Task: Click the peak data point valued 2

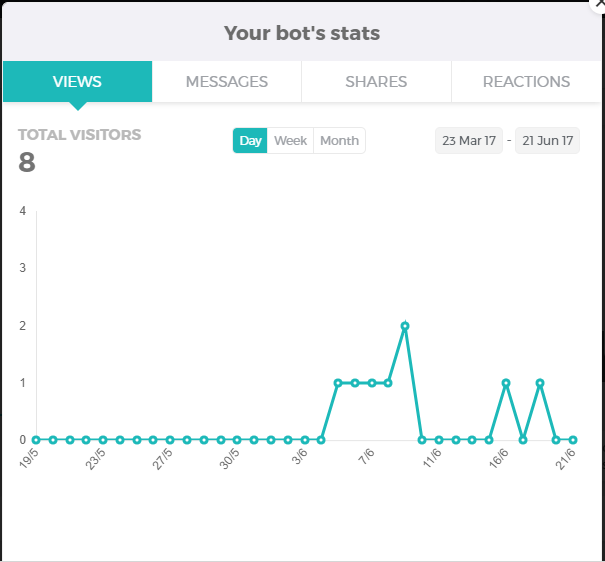Action: [405, 326]
